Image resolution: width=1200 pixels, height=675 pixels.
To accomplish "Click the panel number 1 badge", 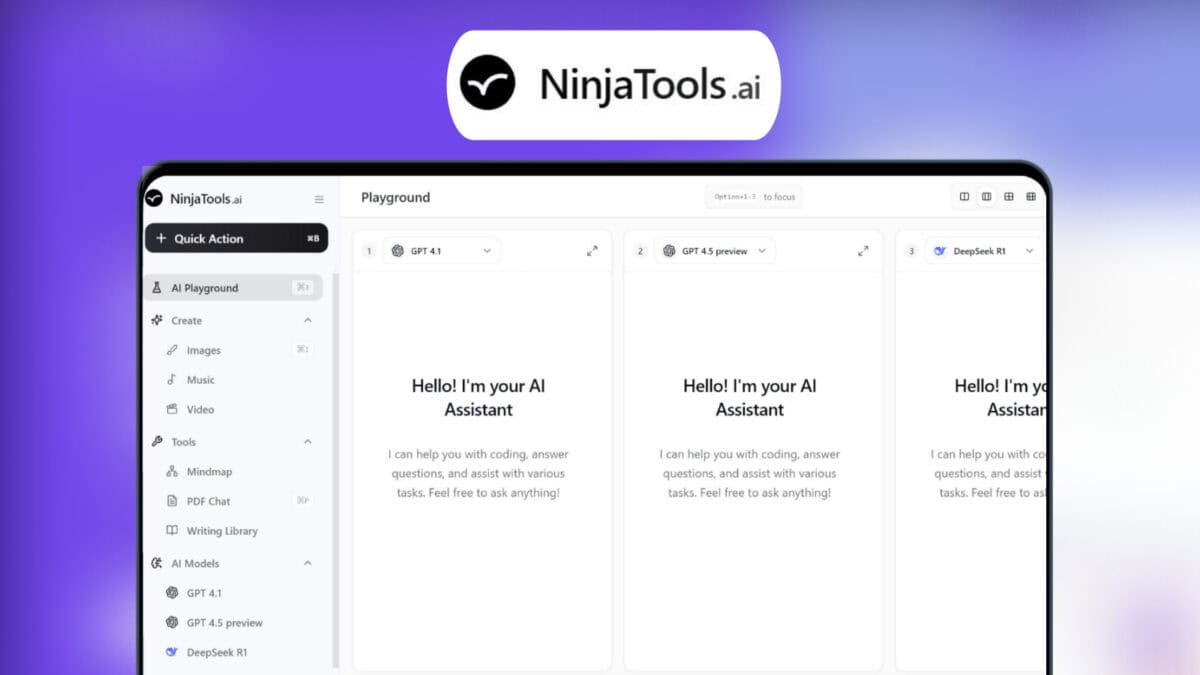I will 369,251.
